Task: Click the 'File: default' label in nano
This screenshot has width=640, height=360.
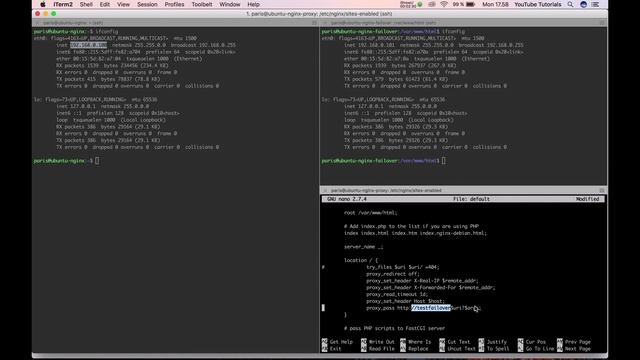Action: [x=471, y=199]
